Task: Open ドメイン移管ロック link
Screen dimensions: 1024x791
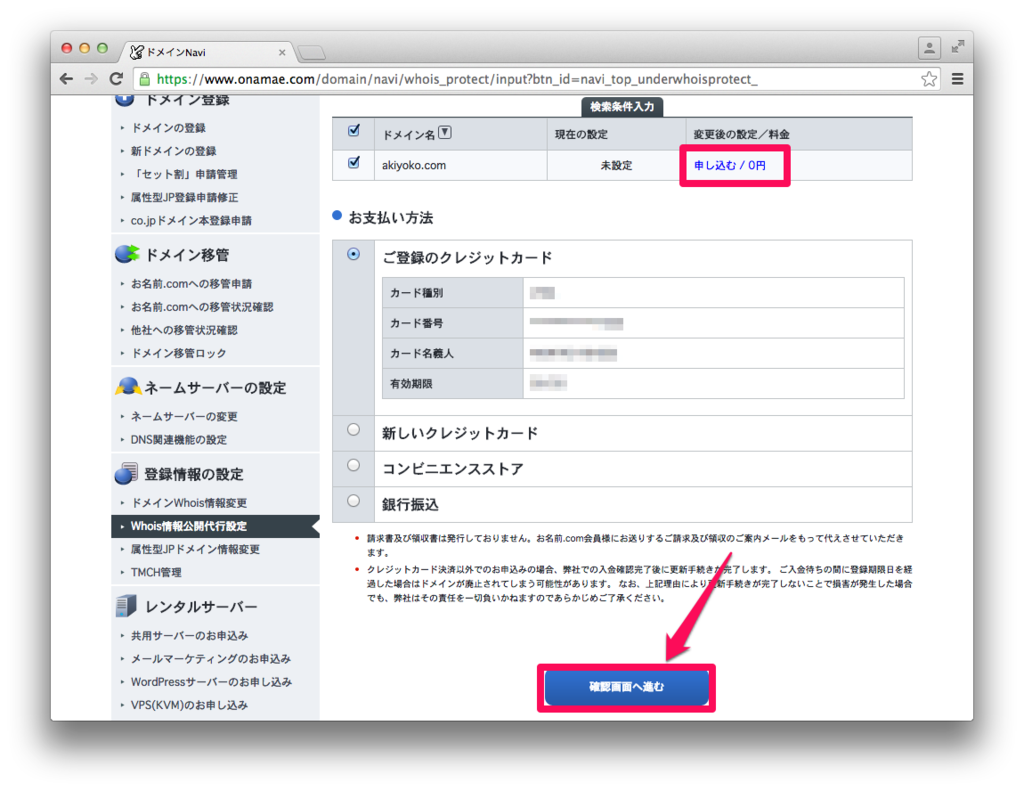Action: click(x=179, y=353)
